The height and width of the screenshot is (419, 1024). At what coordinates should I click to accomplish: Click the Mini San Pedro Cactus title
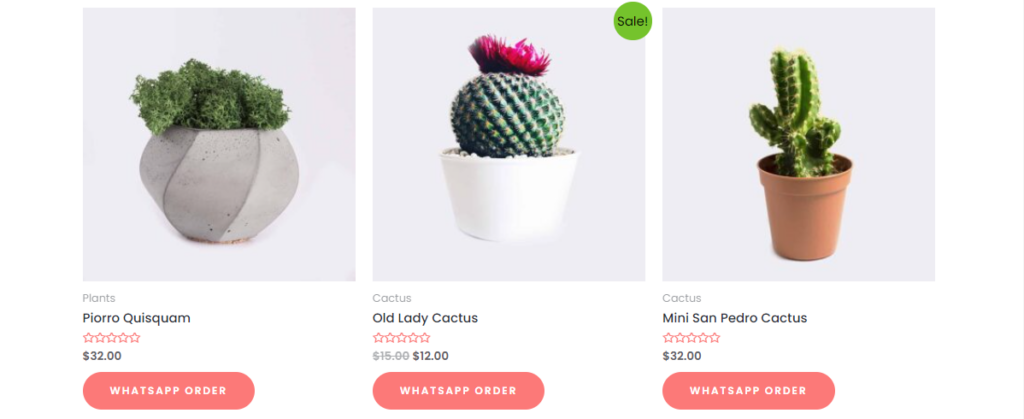pos(734,318)
